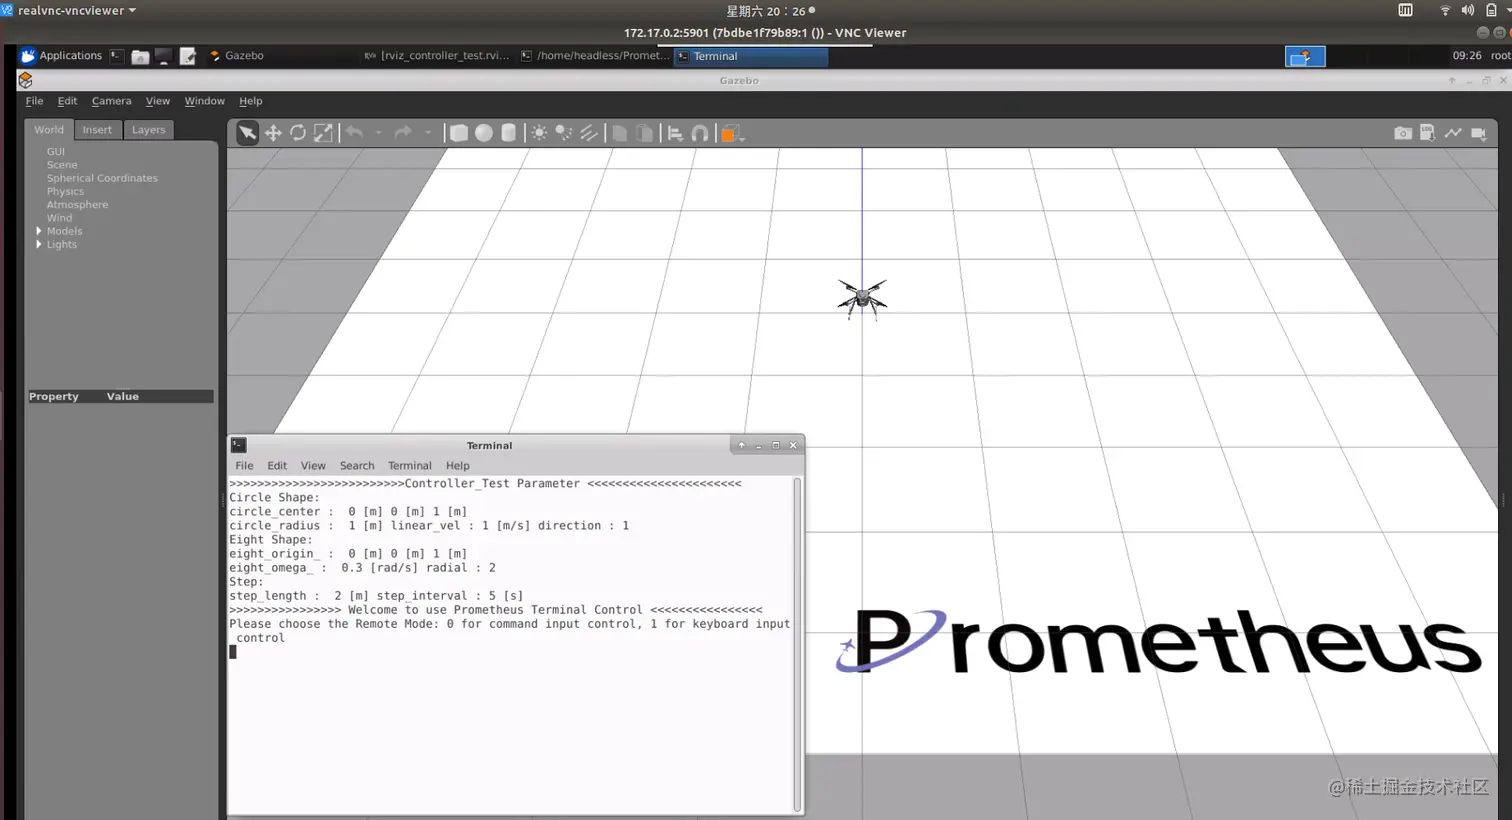Open Gazebo Edit menu

(67, 101)
